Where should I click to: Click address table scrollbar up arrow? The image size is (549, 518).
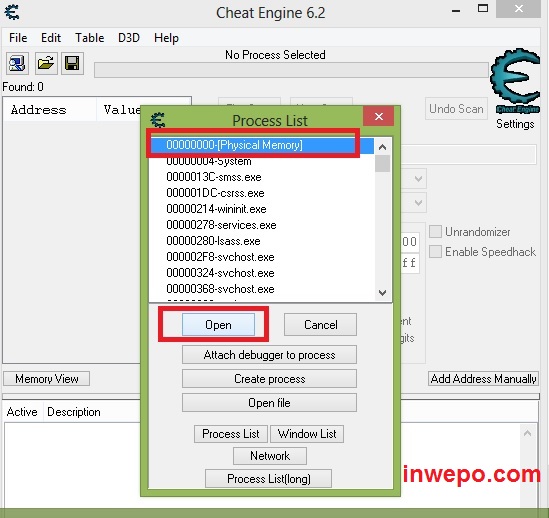(527, 434)
